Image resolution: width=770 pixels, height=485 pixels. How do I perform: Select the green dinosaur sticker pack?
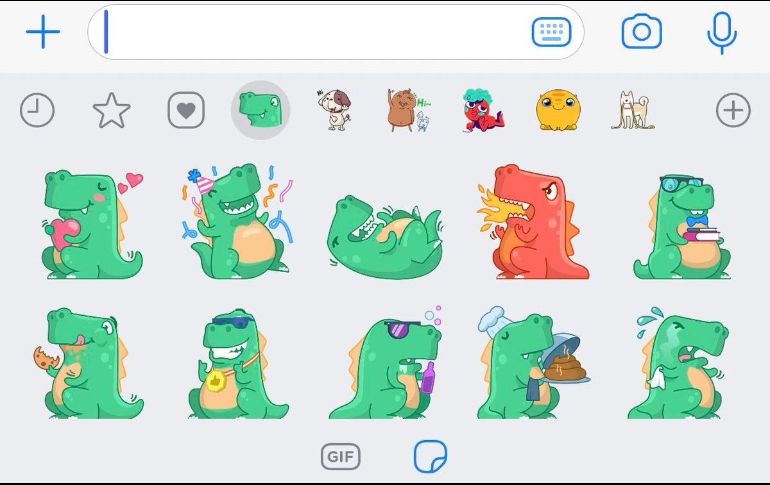[260, 110]
